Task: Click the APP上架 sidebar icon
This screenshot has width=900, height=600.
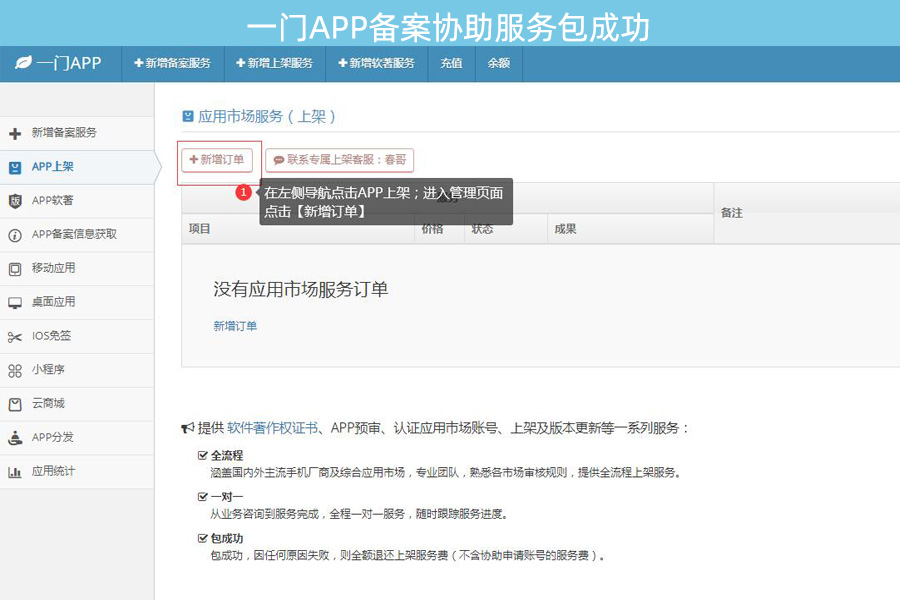Action: [x=15, y=168]
